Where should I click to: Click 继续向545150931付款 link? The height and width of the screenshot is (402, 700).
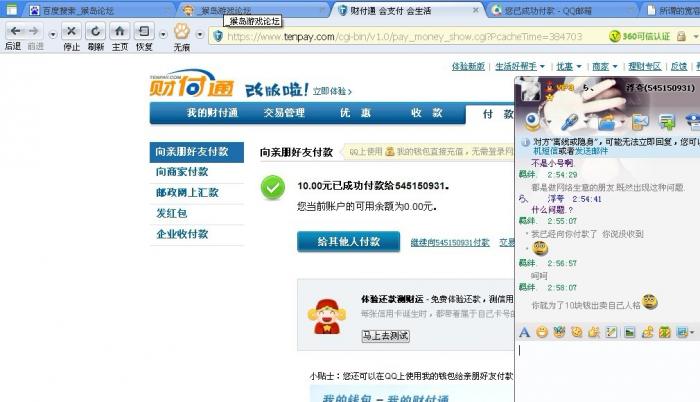point(450,243)
